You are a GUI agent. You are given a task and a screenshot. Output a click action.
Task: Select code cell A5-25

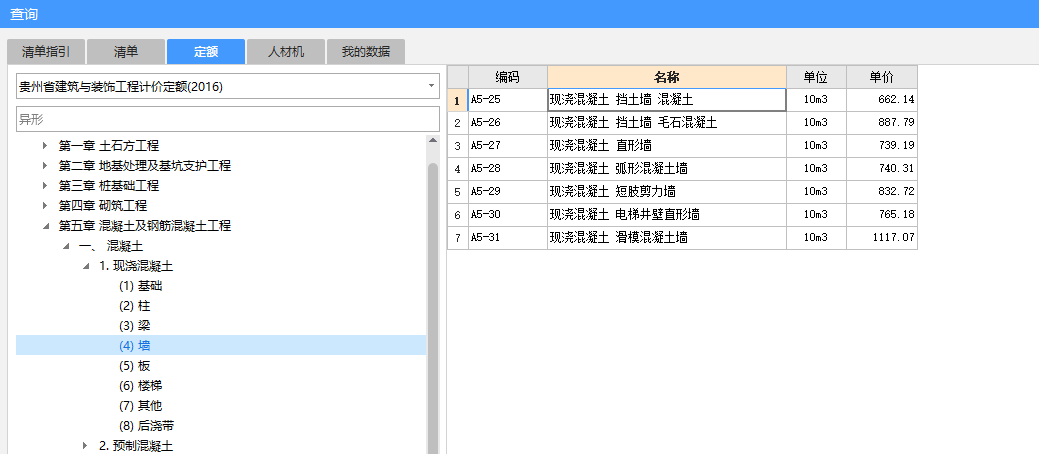tap(508, 100)
